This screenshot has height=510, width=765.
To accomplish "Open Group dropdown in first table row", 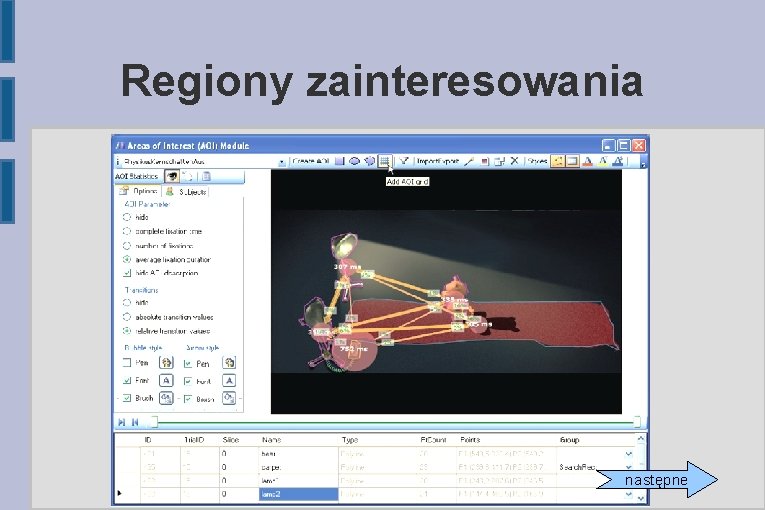I will coord(629,454).
